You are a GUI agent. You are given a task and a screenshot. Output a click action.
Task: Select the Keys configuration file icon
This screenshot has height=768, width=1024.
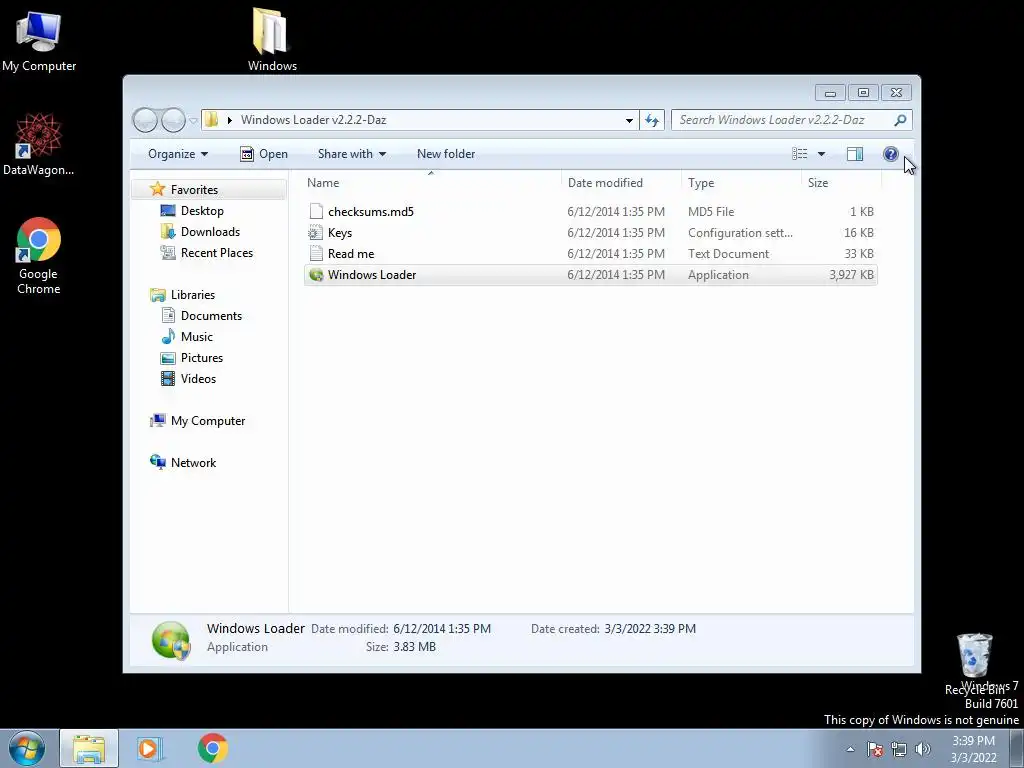coord(316,232)
